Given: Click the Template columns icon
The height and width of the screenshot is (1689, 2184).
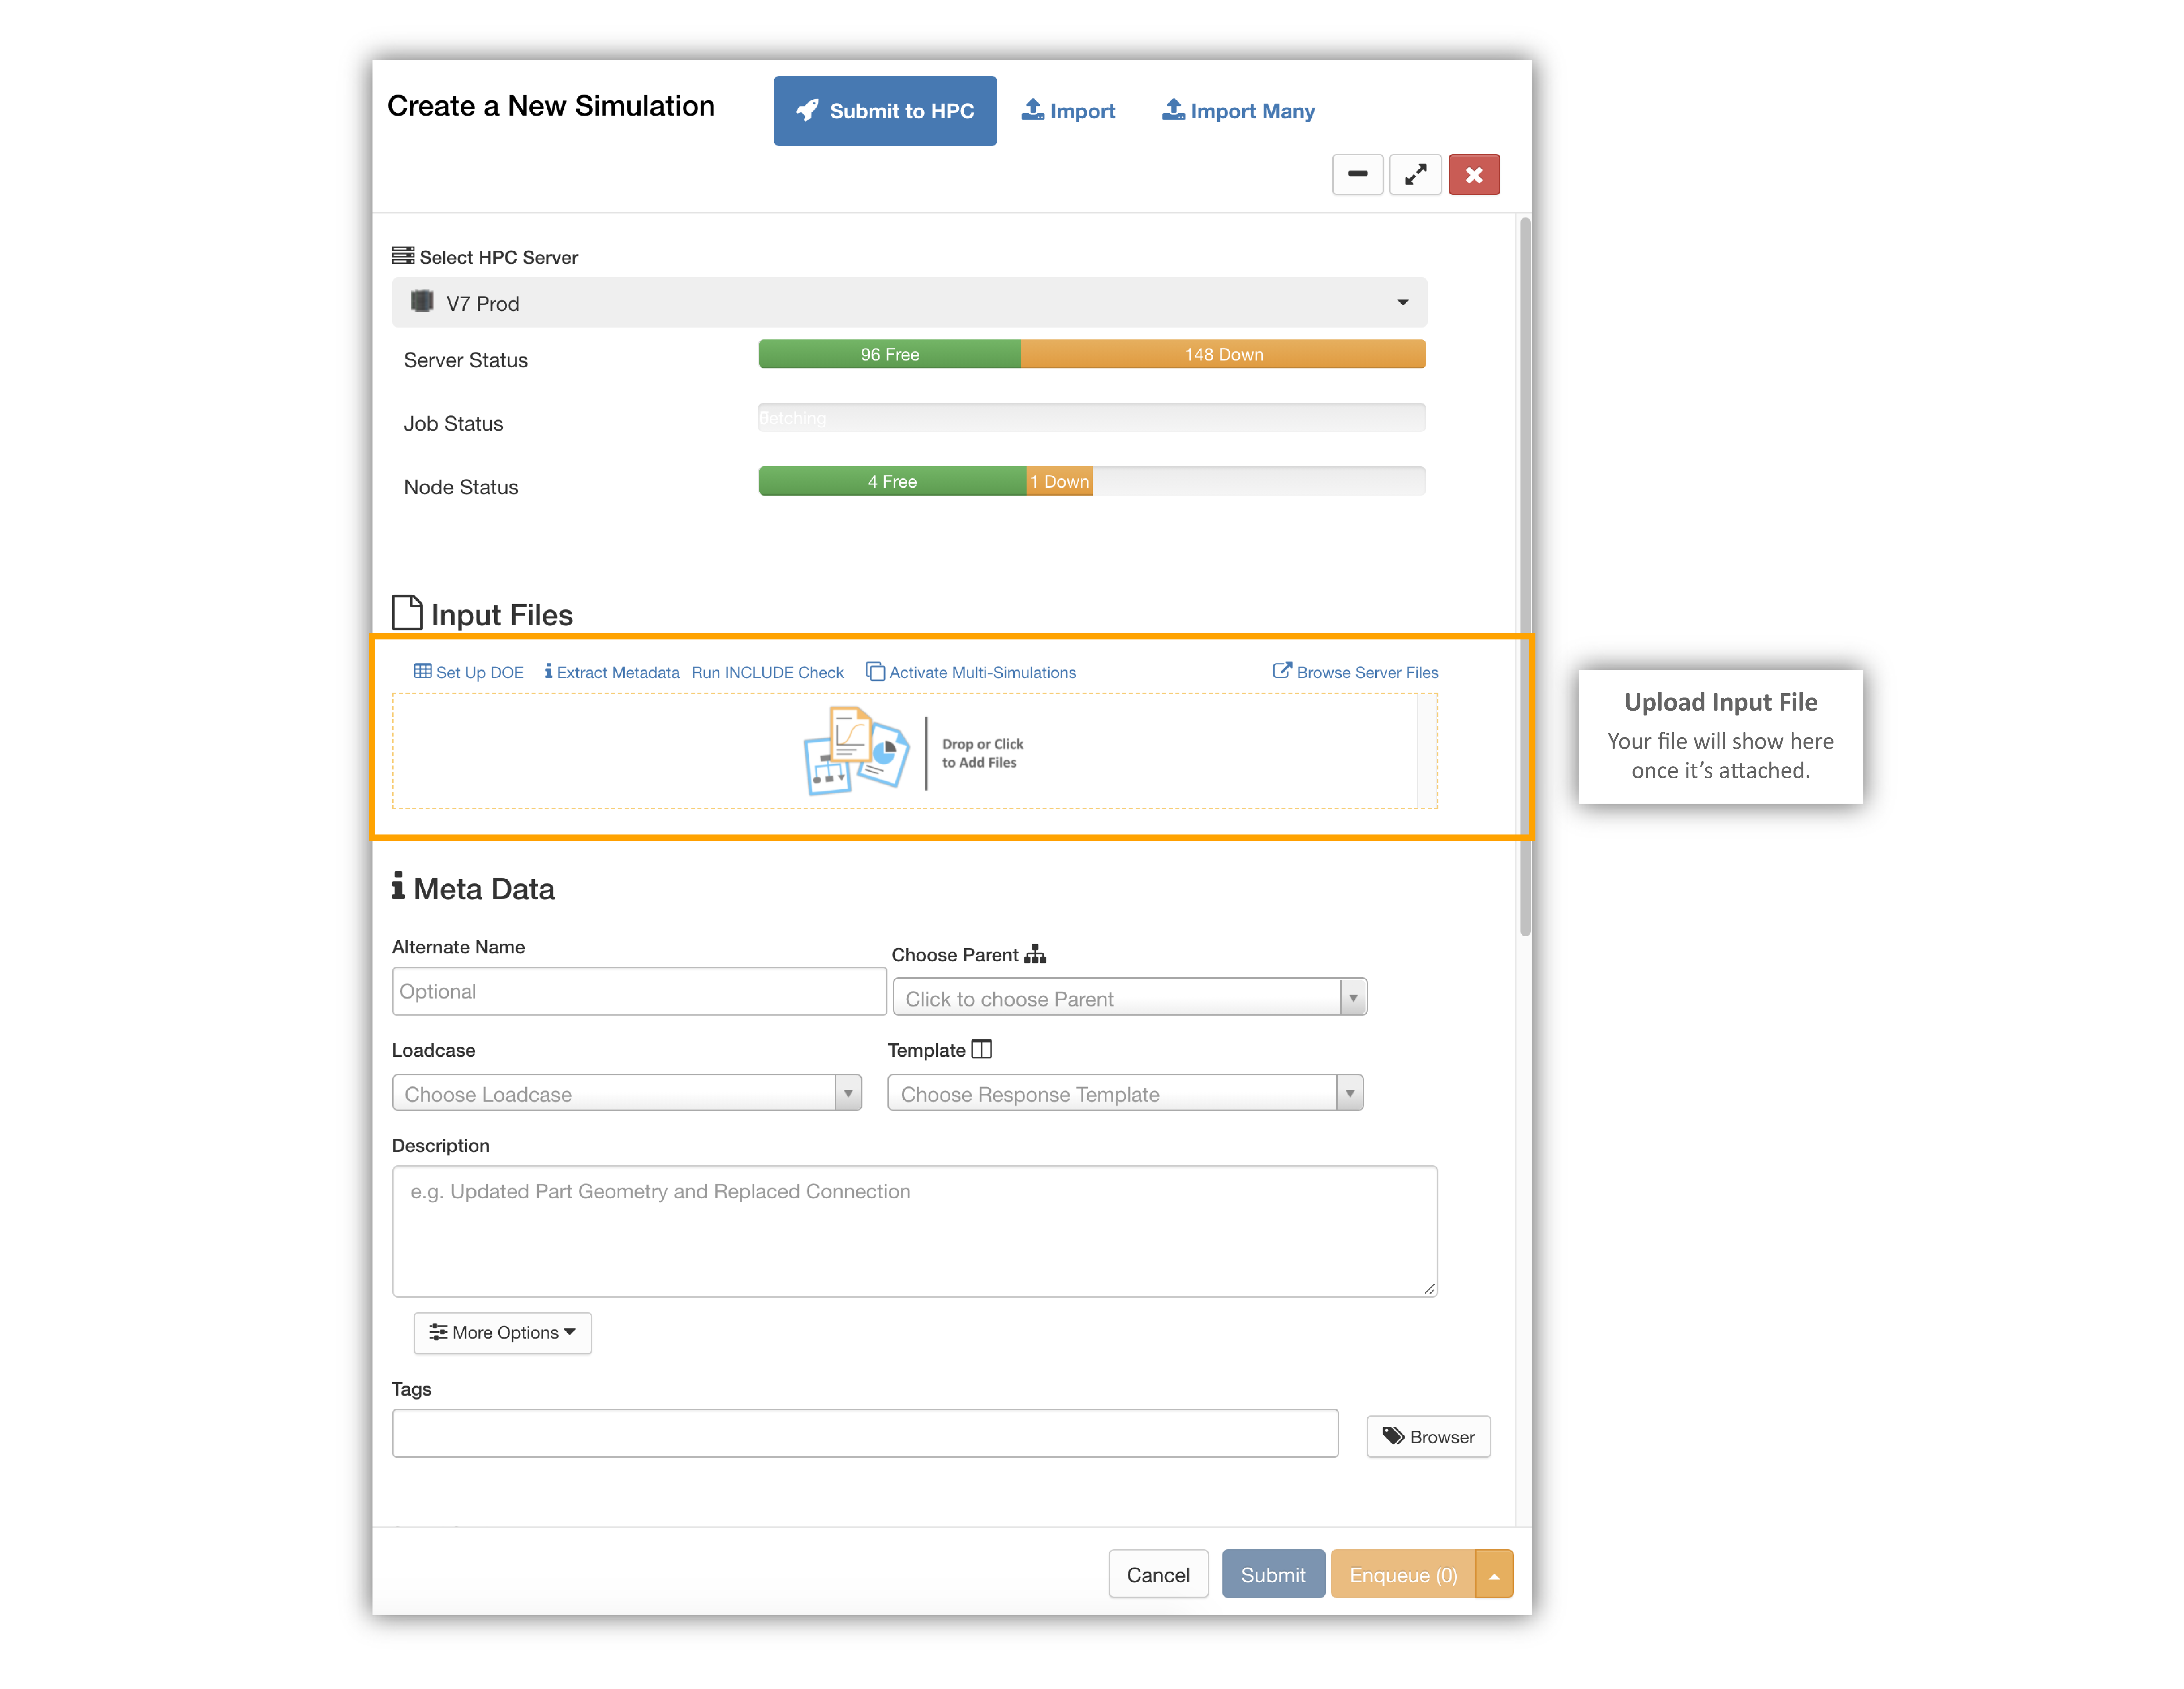Looking at the screenshot, I should (982, 1049).
